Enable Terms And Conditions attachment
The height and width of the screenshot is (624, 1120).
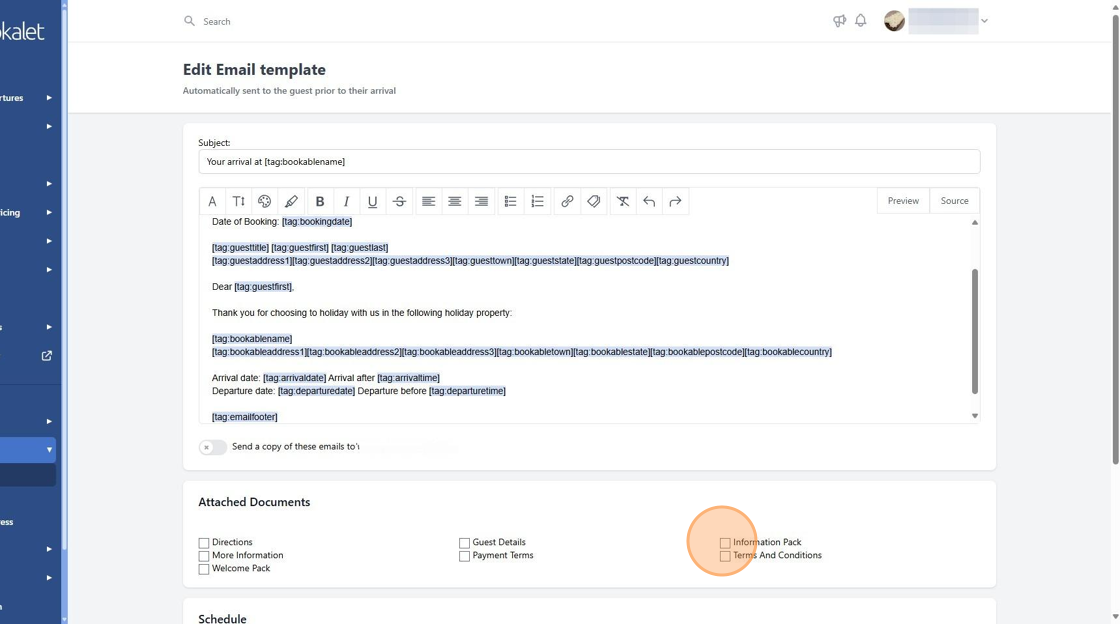coord(725,556)
